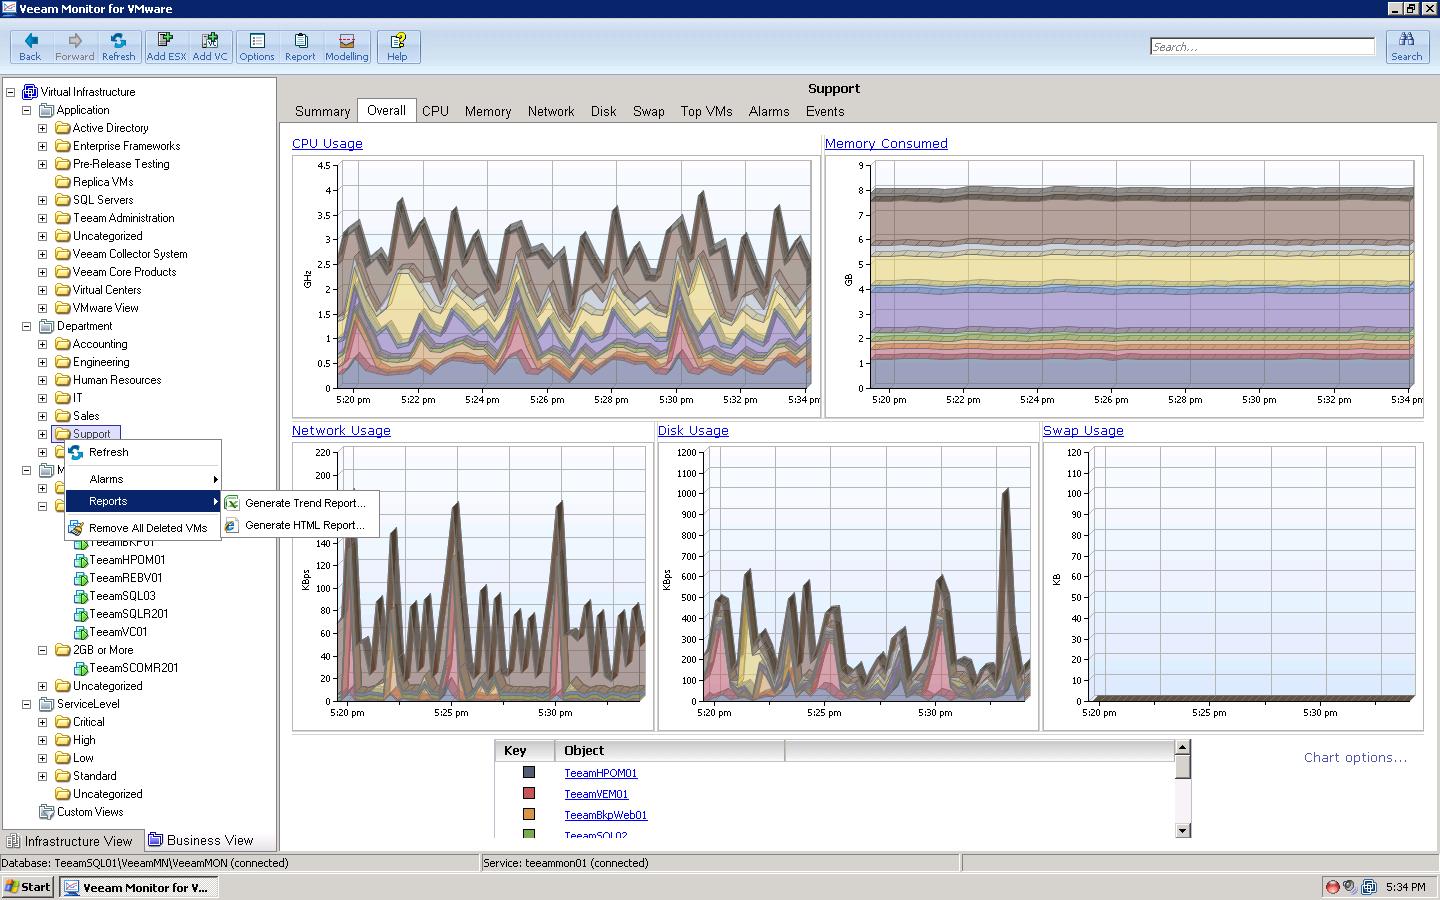The height and width of the screenshot is (900, 1440).
Task: Open the Memory Consumed chart link
Action: [886, 144]
